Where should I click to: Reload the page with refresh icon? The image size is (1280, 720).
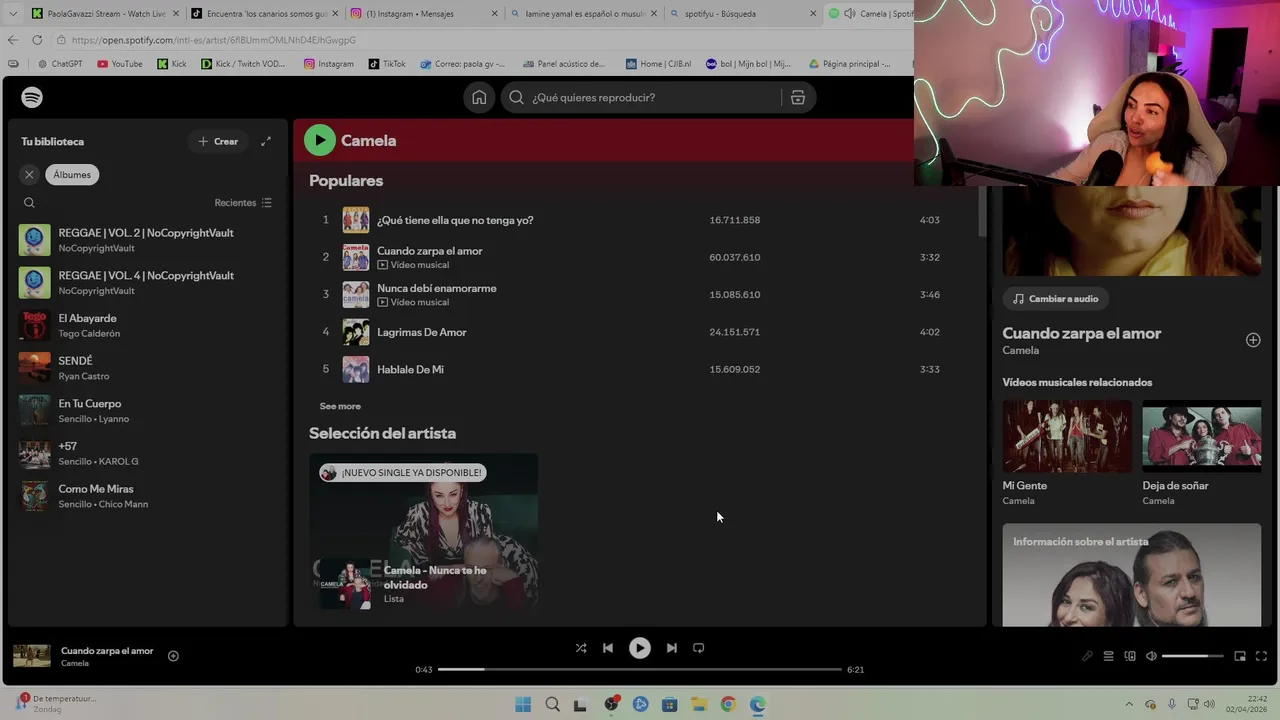click(37, 40)
